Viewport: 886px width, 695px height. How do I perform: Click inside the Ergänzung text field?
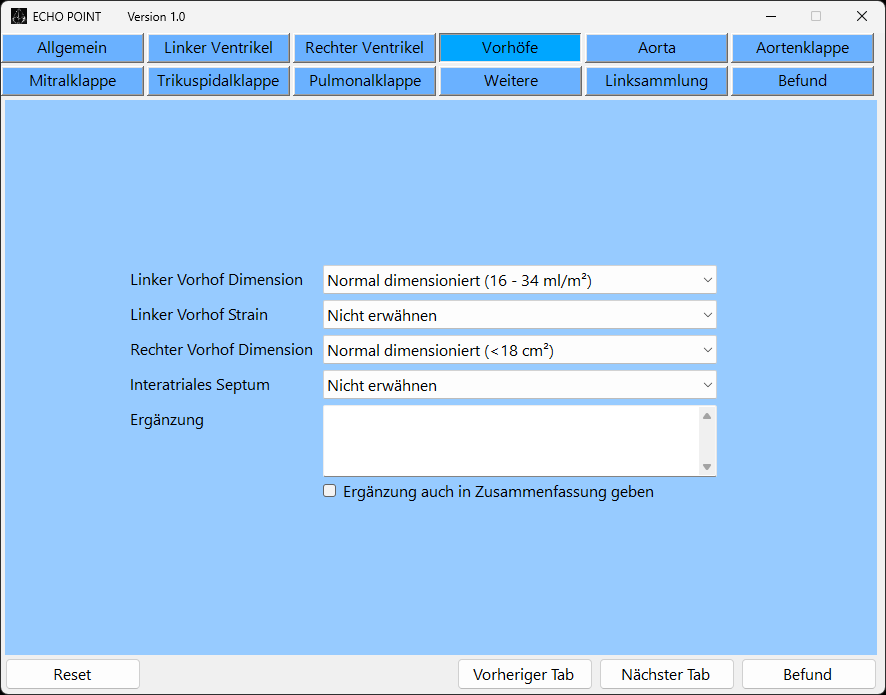(510, 440)
